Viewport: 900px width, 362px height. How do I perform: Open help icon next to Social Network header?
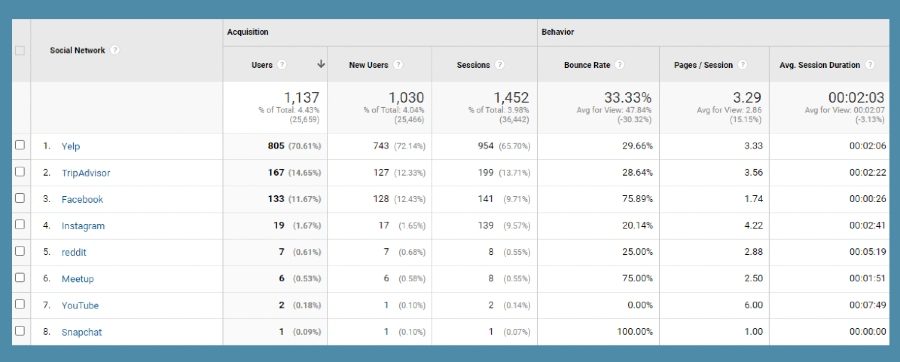[x=115, y=50]
